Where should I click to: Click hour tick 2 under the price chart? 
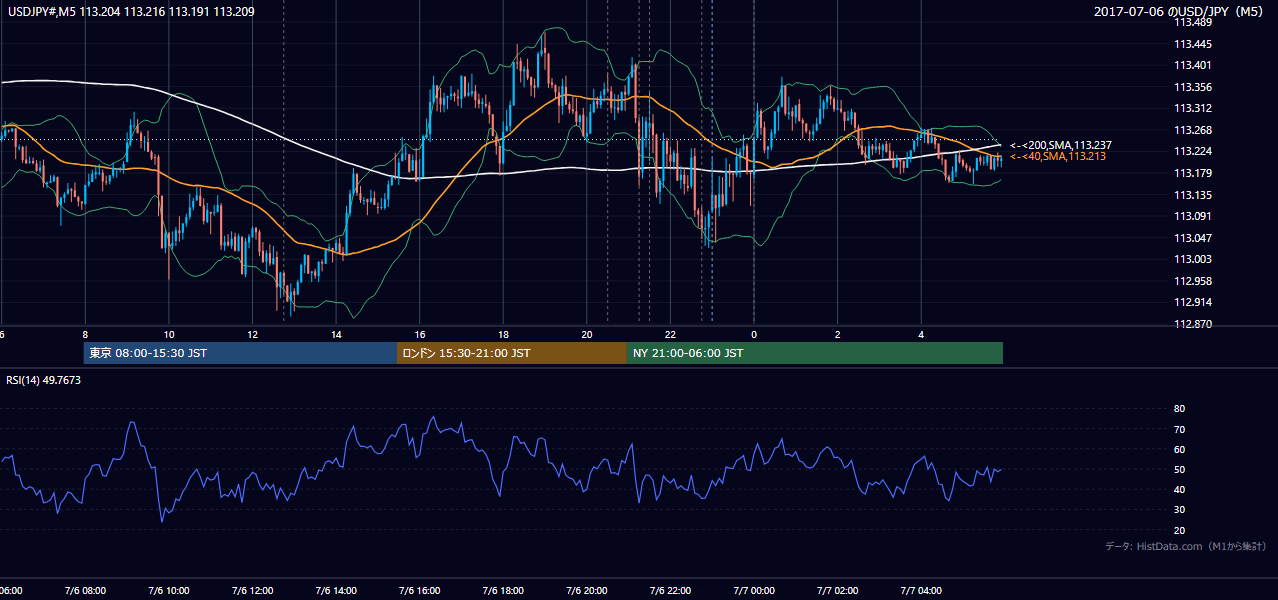click(838, 335)
